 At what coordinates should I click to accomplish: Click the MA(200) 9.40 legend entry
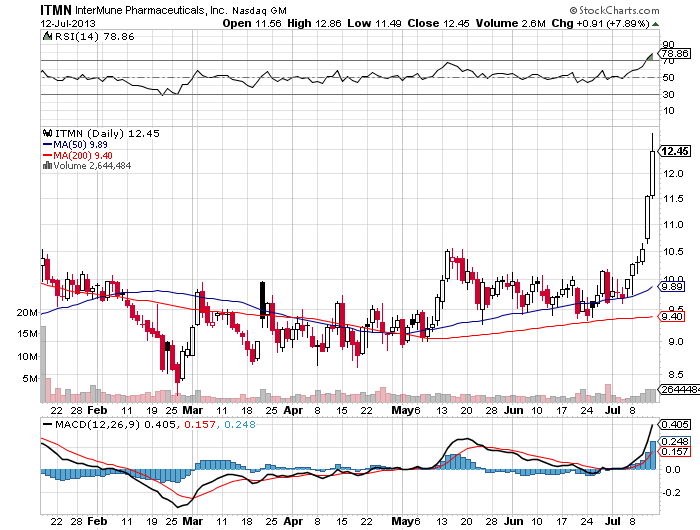pos(83,155)
